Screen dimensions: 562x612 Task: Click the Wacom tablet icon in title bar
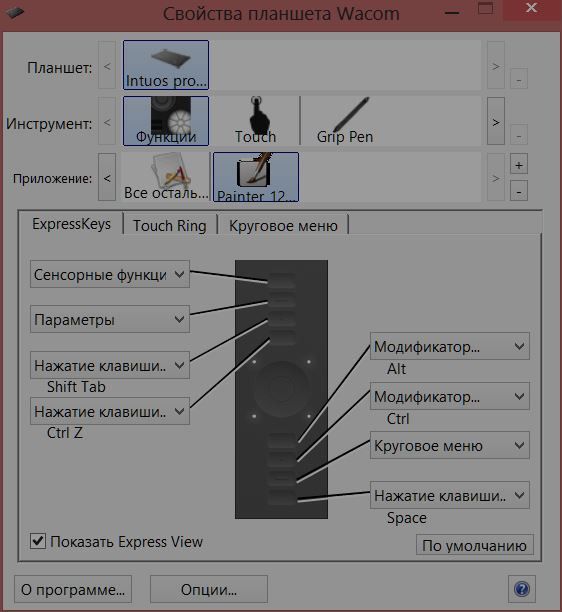15,12
